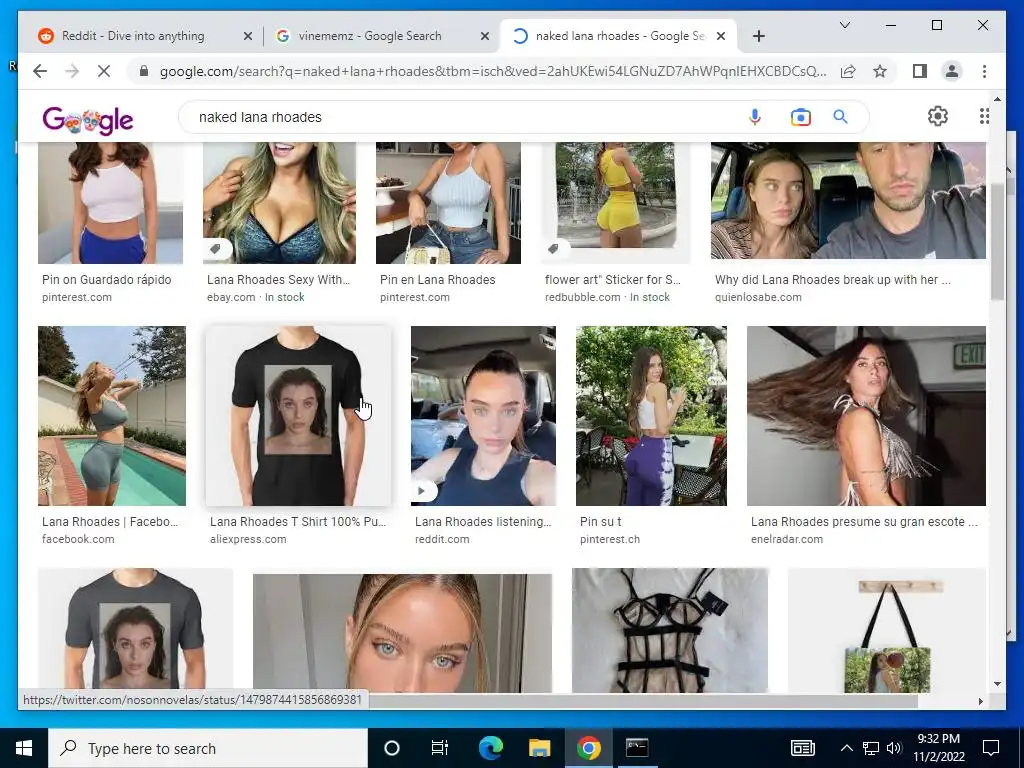This screenshot has height=768, width=1024.
Task: Open the notification center icon
Action: [991, 748]
